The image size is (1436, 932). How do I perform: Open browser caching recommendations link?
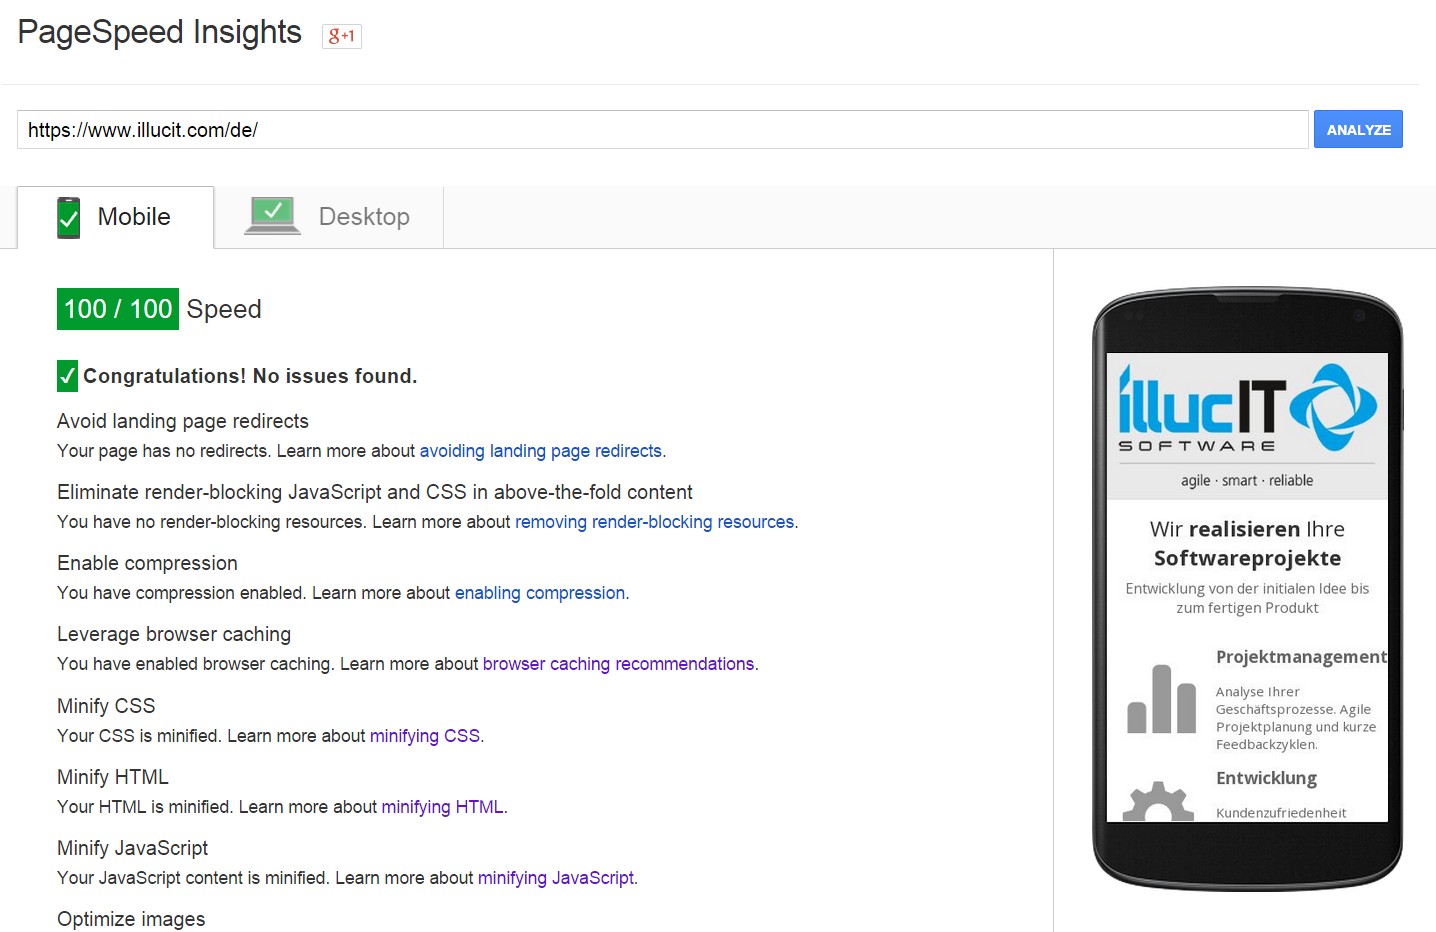618,664
